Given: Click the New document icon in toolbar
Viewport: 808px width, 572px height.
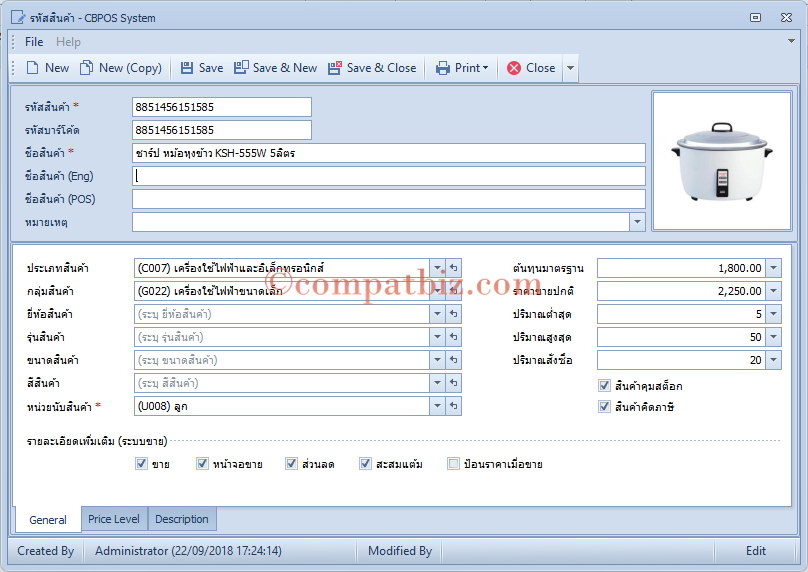Looking at the screenshot, I should tap(32, 68).
